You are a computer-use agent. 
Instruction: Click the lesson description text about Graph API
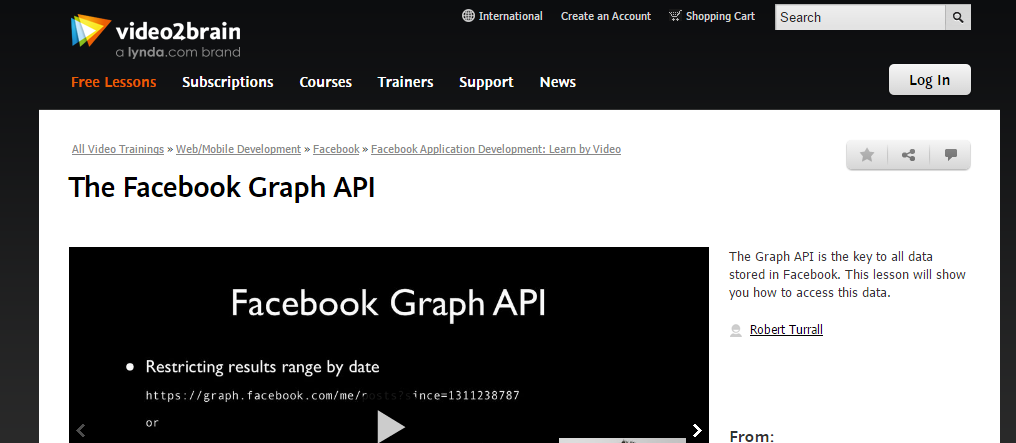[x=847, y=275]
